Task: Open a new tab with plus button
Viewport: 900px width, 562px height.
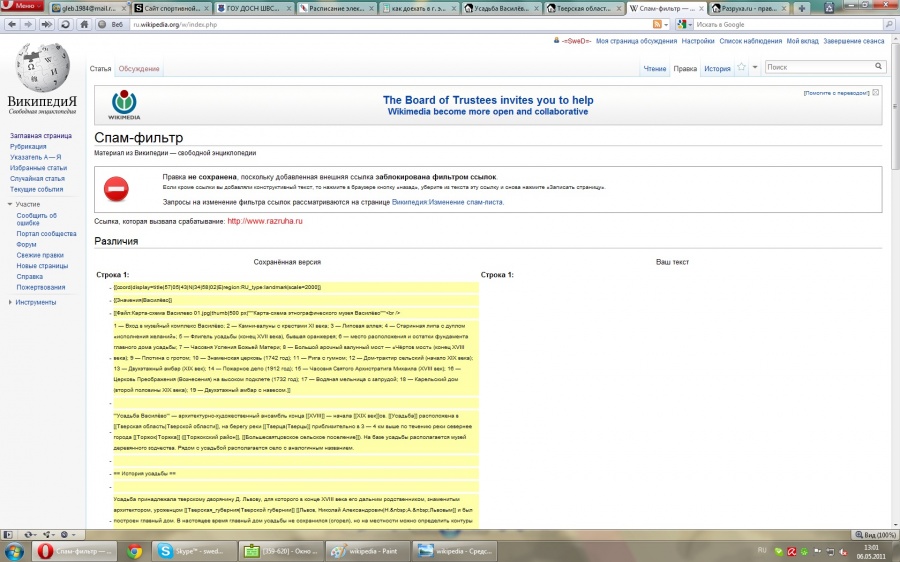Action: (801, 8)
